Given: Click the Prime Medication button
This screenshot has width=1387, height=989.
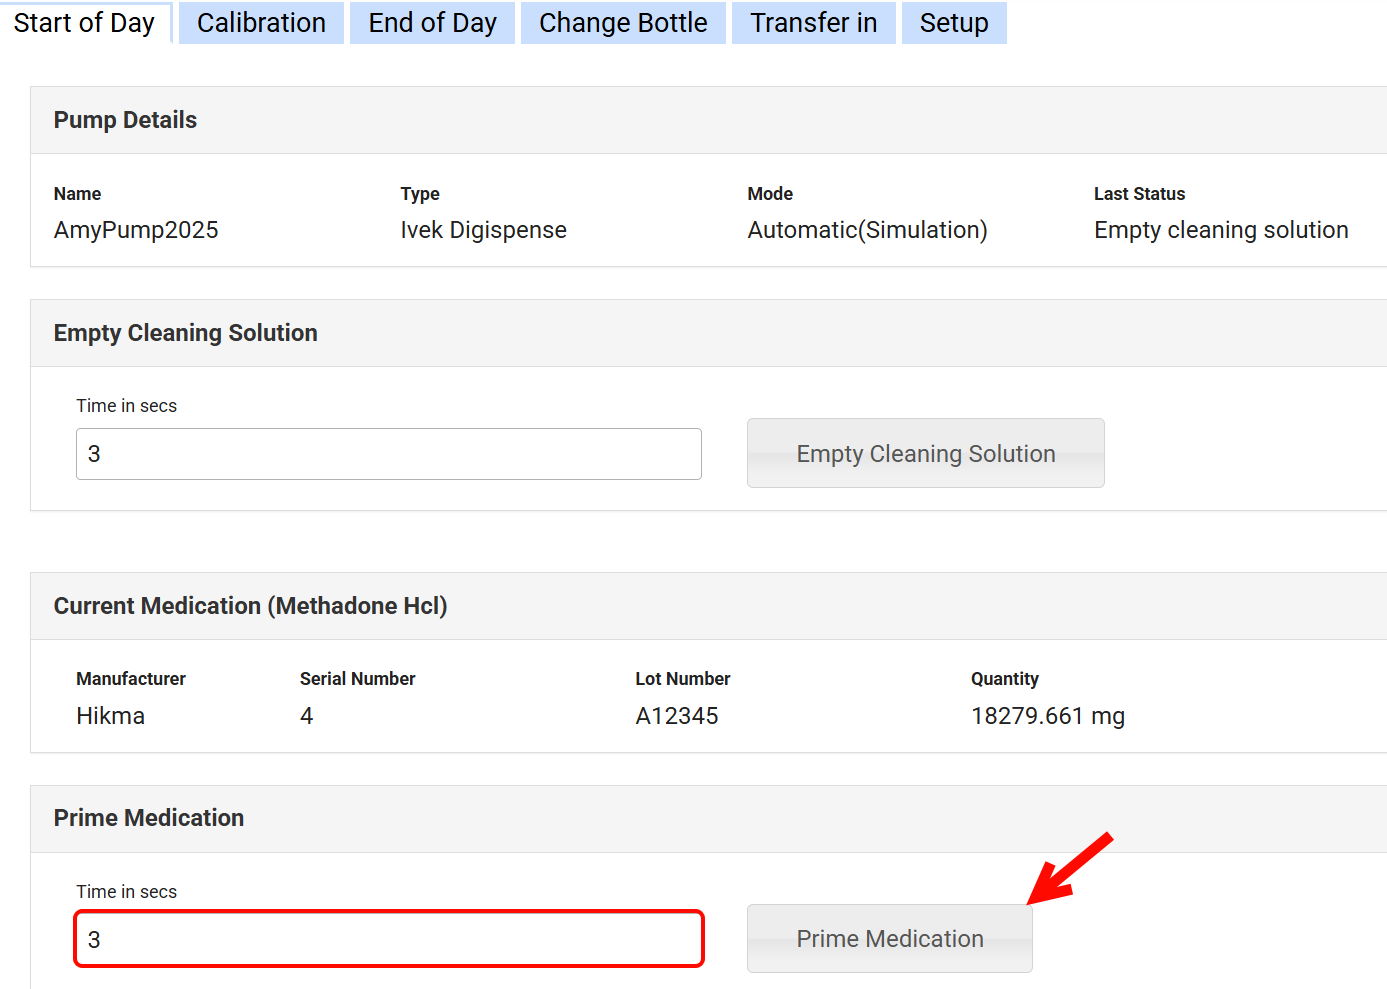Looking at the screenshot, I should click(x=889, y=939).
